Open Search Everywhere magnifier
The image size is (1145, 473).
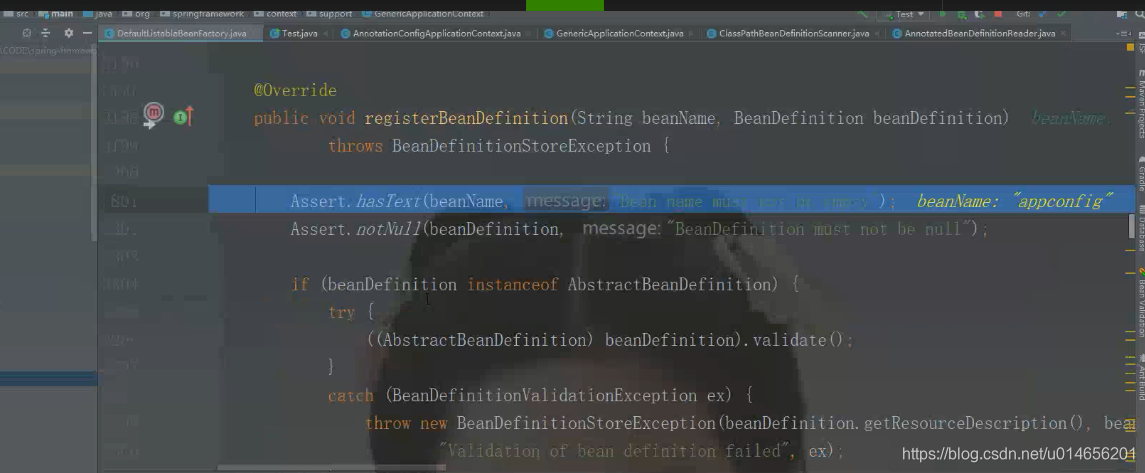1140,14
